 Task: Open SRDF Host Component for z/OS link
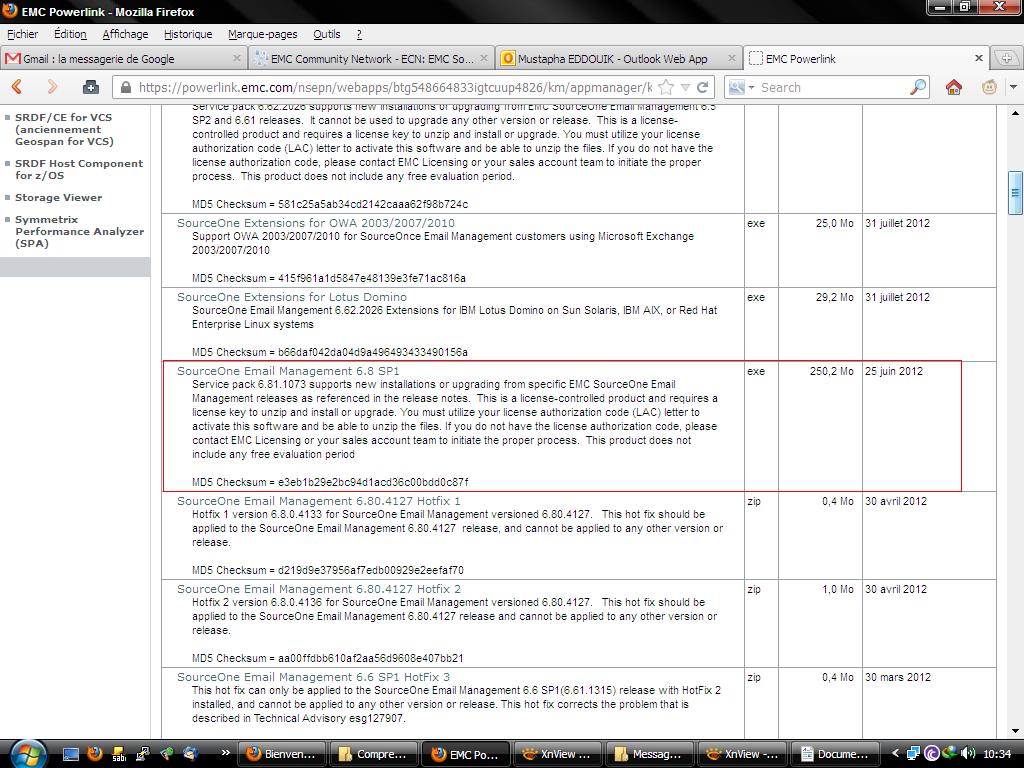(x=79, y=169)
